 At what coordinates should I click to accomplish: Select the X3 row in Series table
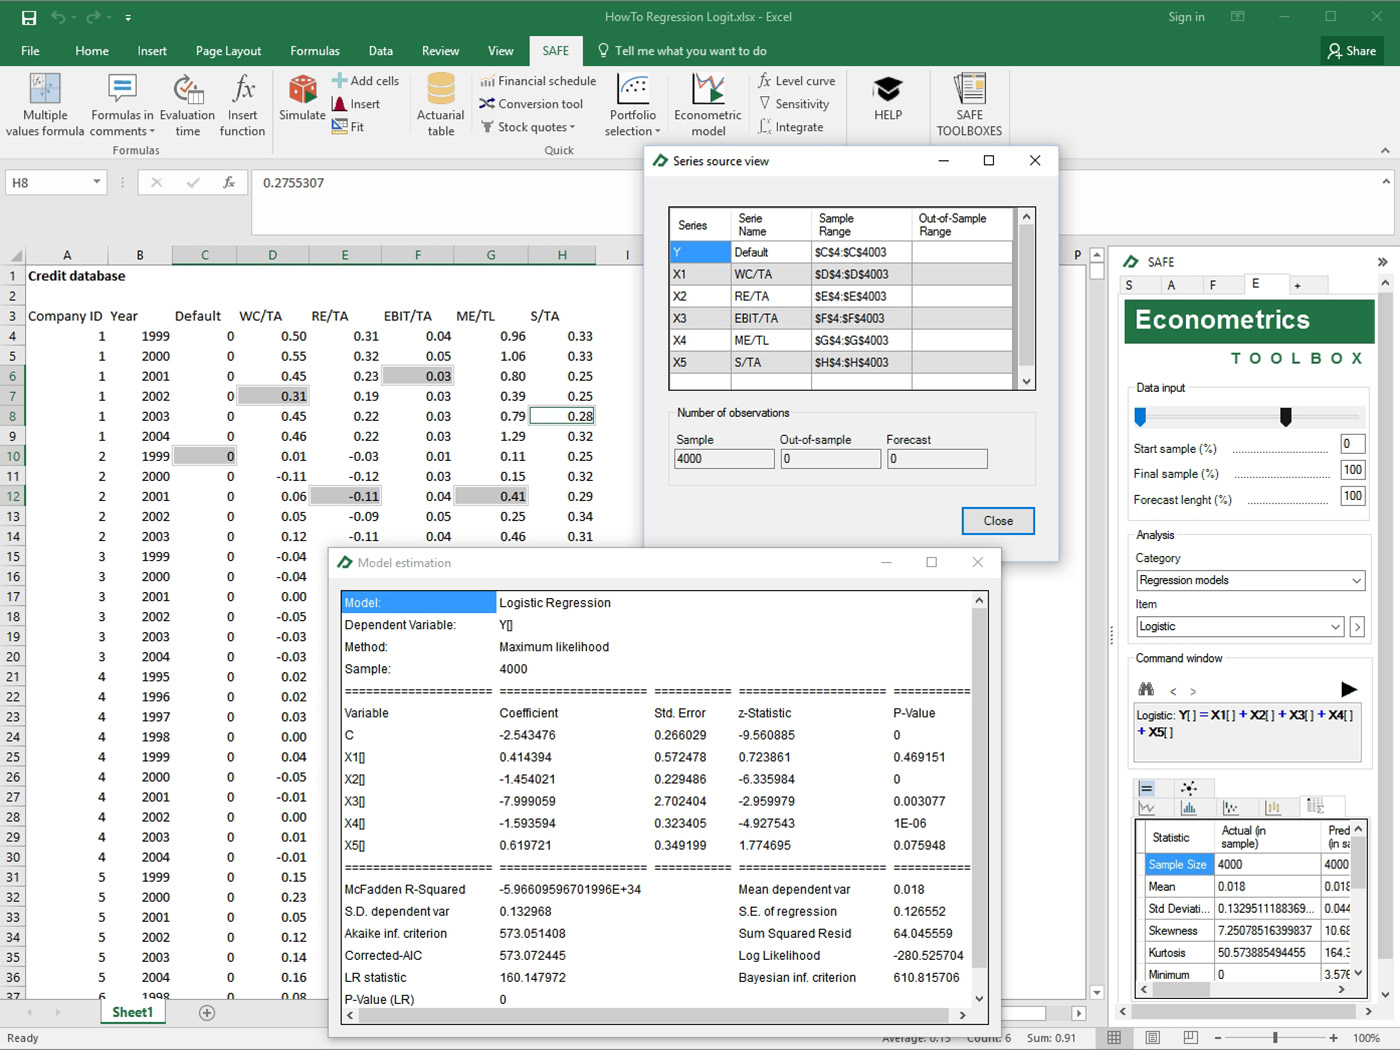[841, 319]
